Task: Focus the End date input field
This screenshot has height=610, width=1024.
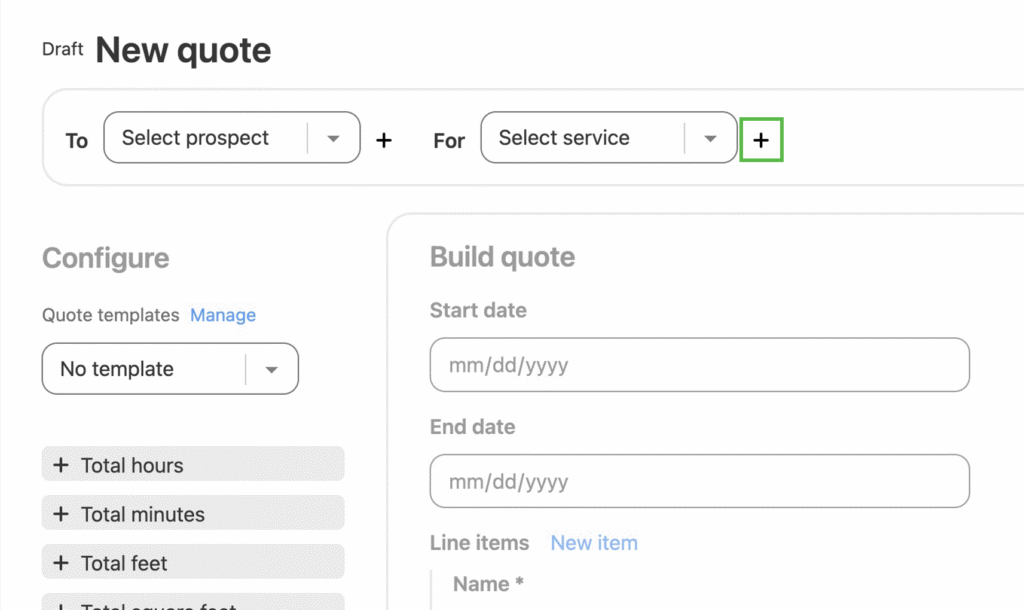Action: pos(699,481)
